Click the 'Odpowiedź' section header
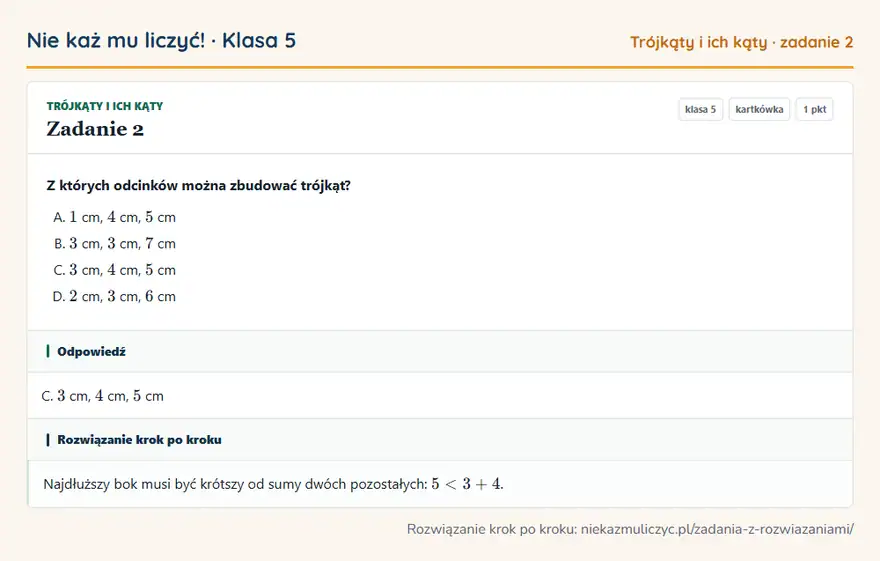The width and height of the screenshot is (880, 561). (x=440, y=352)
